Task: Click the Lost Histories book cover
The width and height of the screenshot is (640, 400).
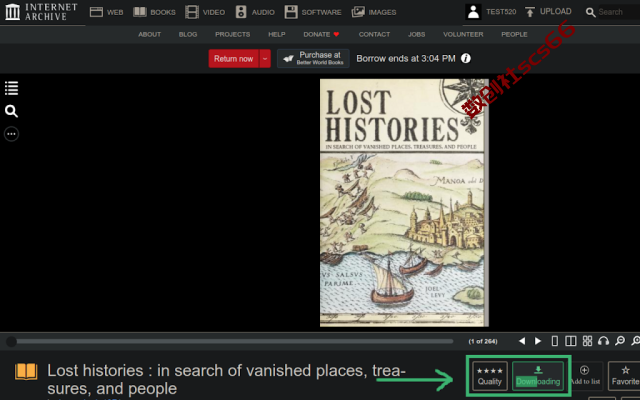Action: [x=404, y=203]
